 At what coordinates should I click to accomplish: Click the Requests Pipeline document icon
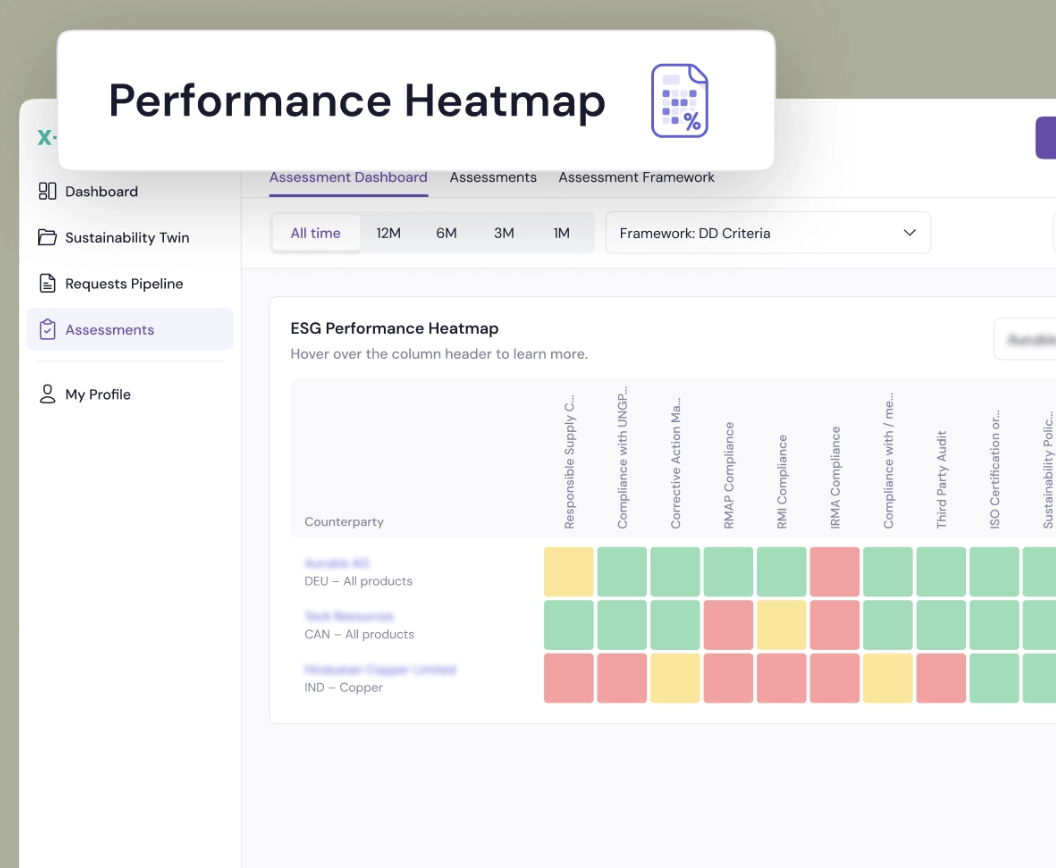click(x=47, y=283)
